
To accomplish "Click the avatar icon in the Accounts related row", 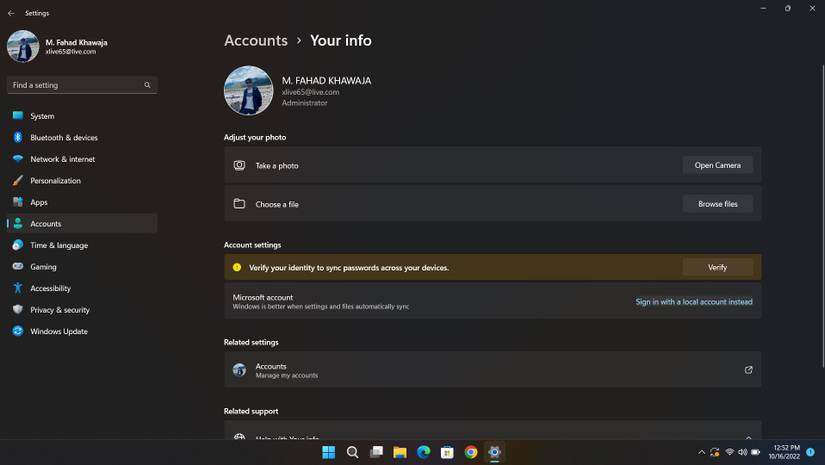I will (x=239, y=370).
